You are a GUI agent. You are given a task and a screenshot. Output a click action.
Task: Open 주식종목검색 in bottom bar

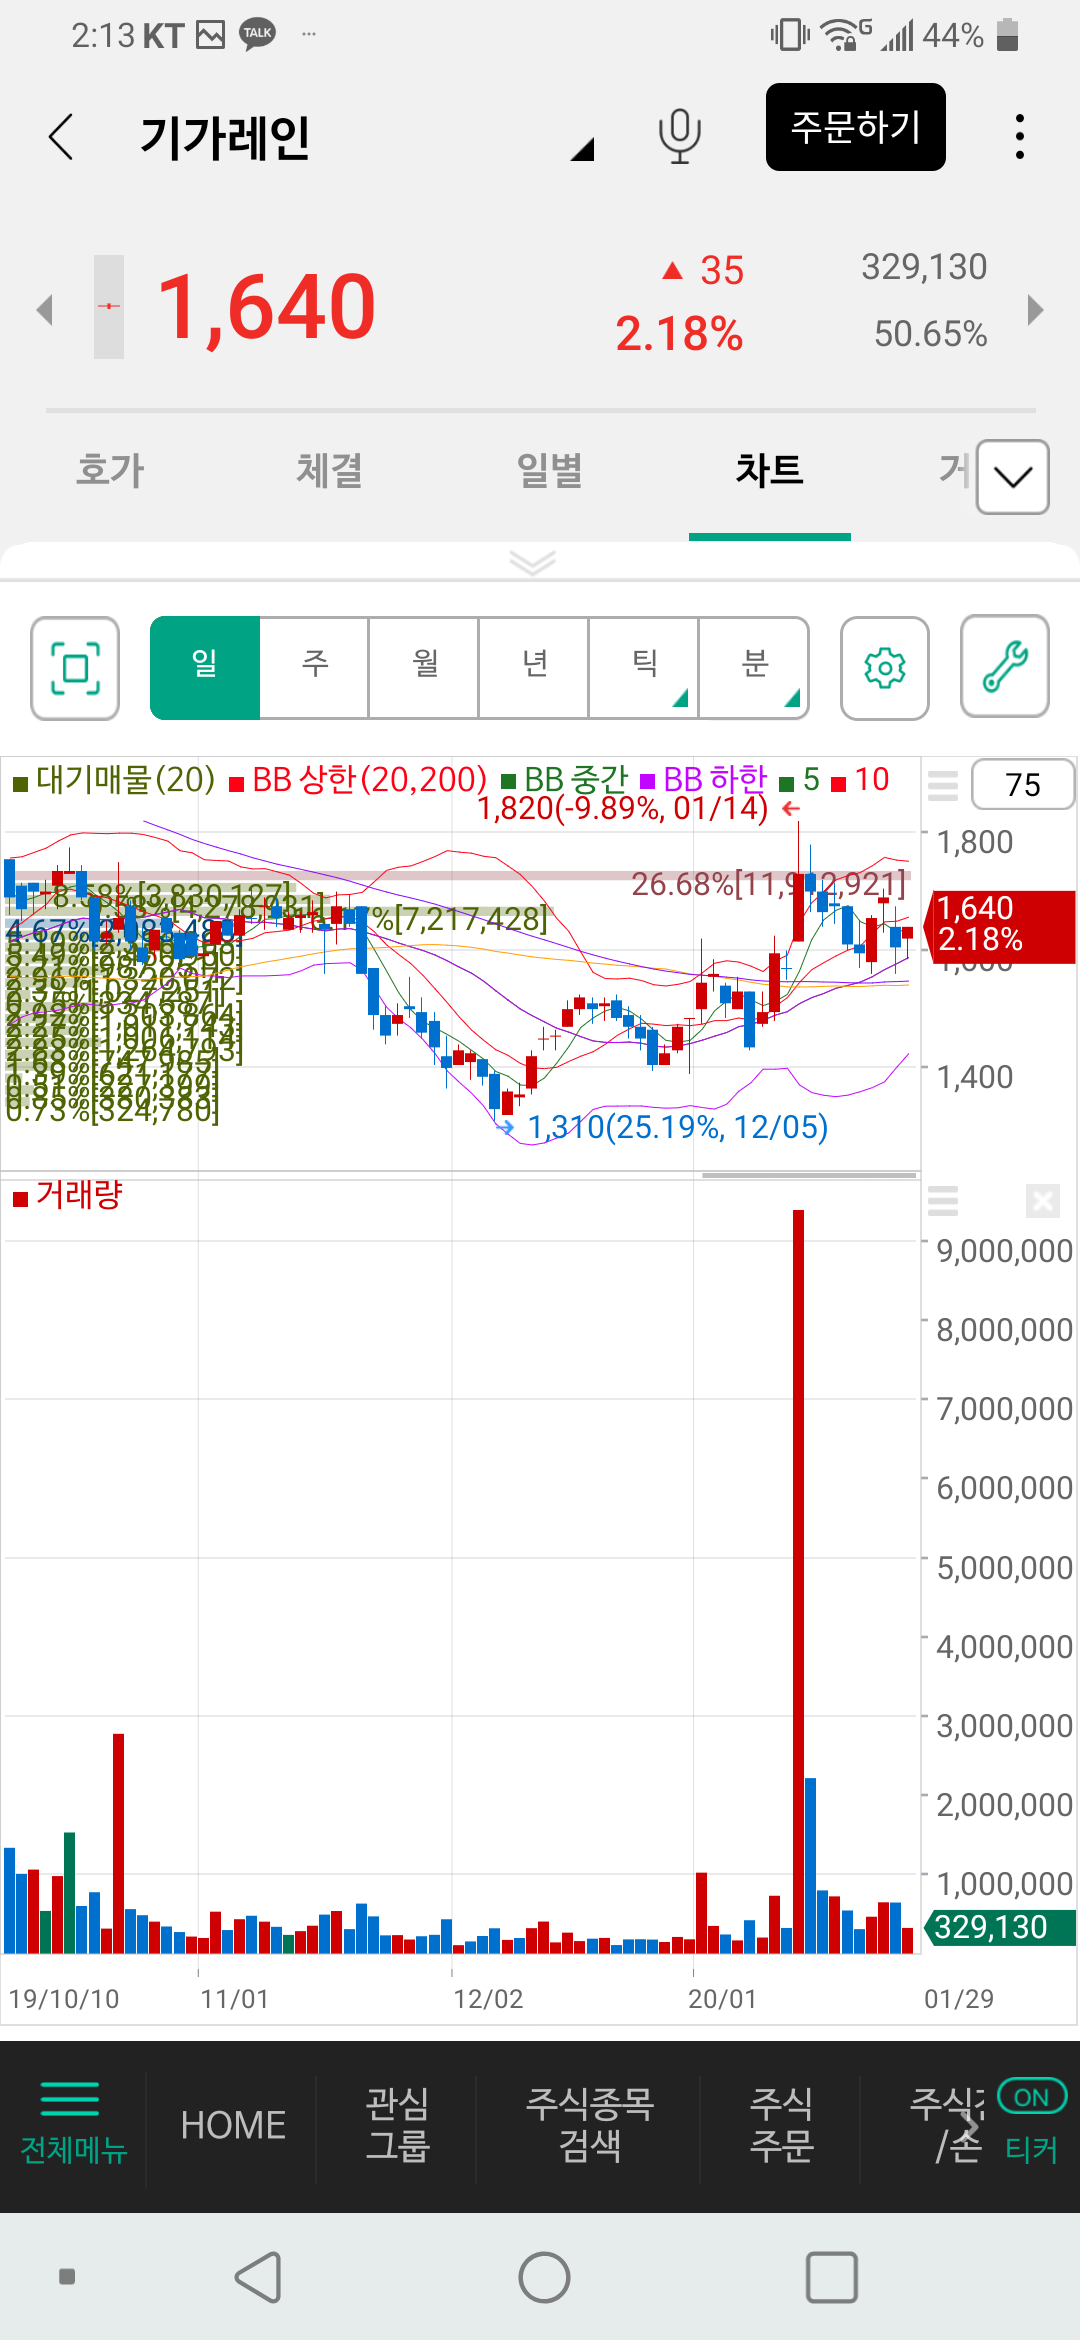[x=590, y=2125]
